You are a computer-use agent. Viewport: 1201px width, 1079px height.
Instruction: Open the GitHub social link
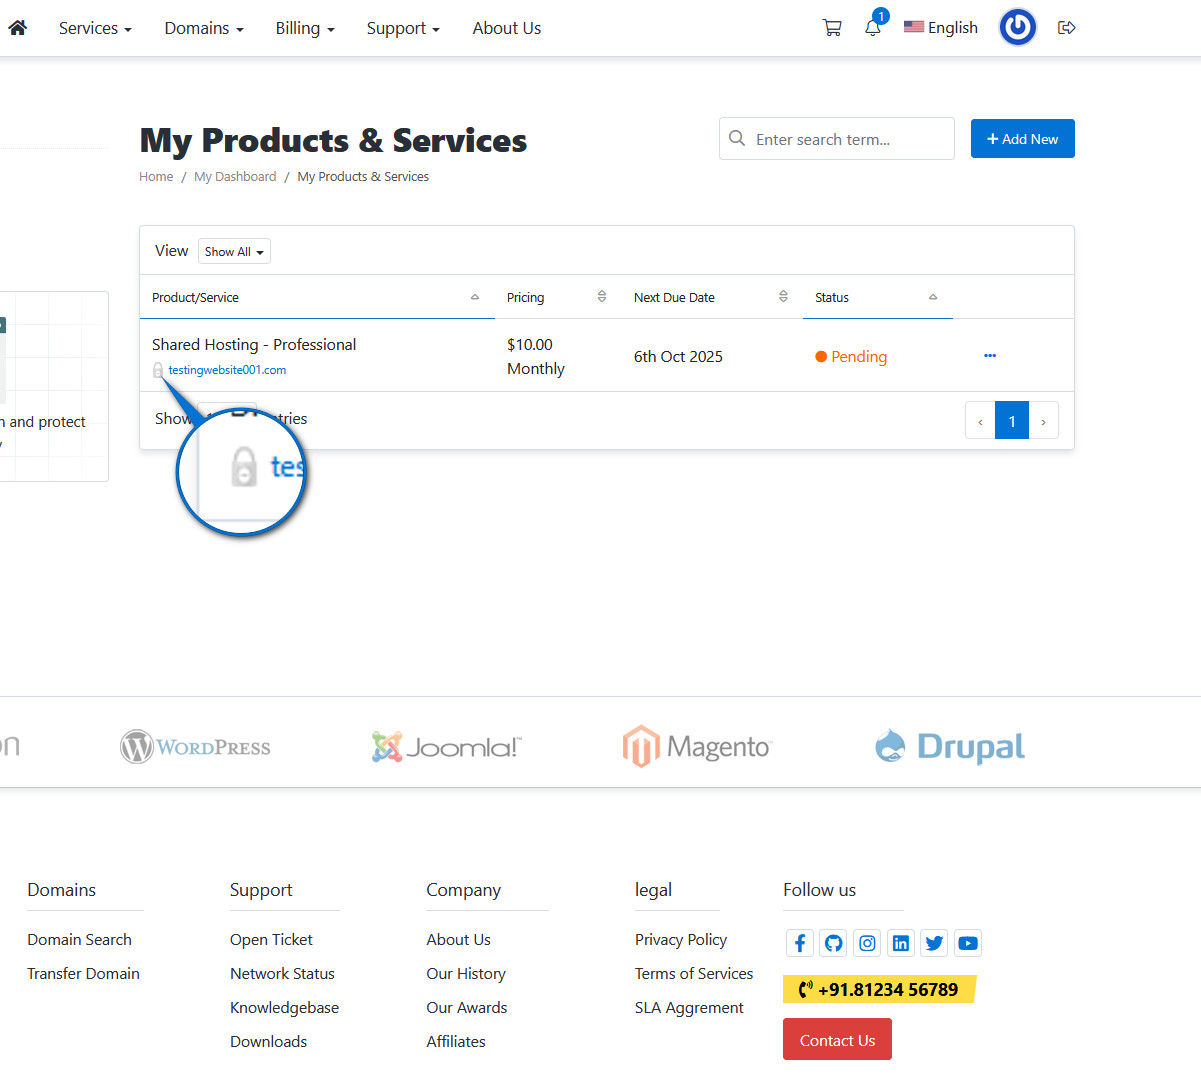click(x=834, y=943)
